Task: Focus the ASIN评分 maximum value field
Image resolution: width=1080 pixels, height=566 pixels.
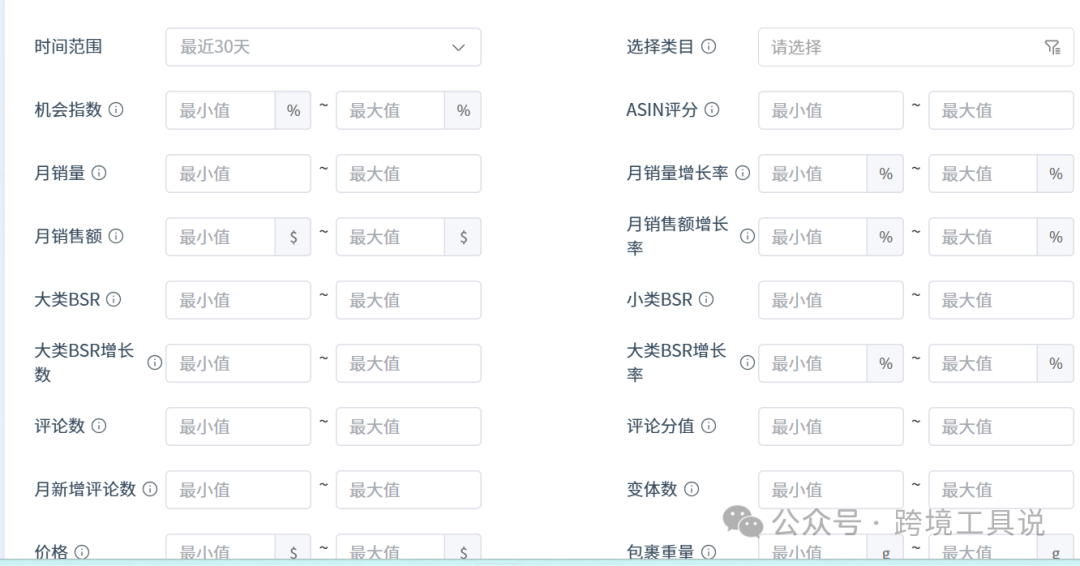Action: click(1001, 110)
